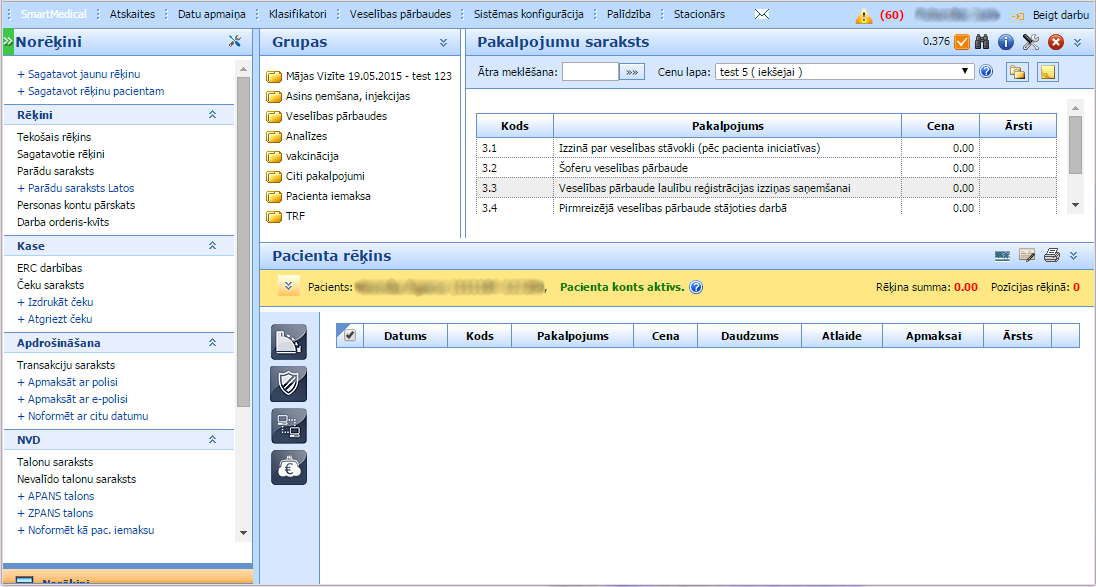
Task: Click Sagatavot jaunu rēķinu link
Action: click(78, 75)
